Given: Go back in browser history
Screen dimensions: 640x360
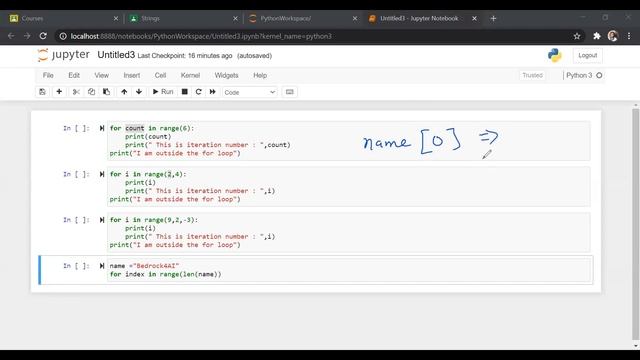Looking at the screenshot, I should pyautogui.click(x=11, y=36).
